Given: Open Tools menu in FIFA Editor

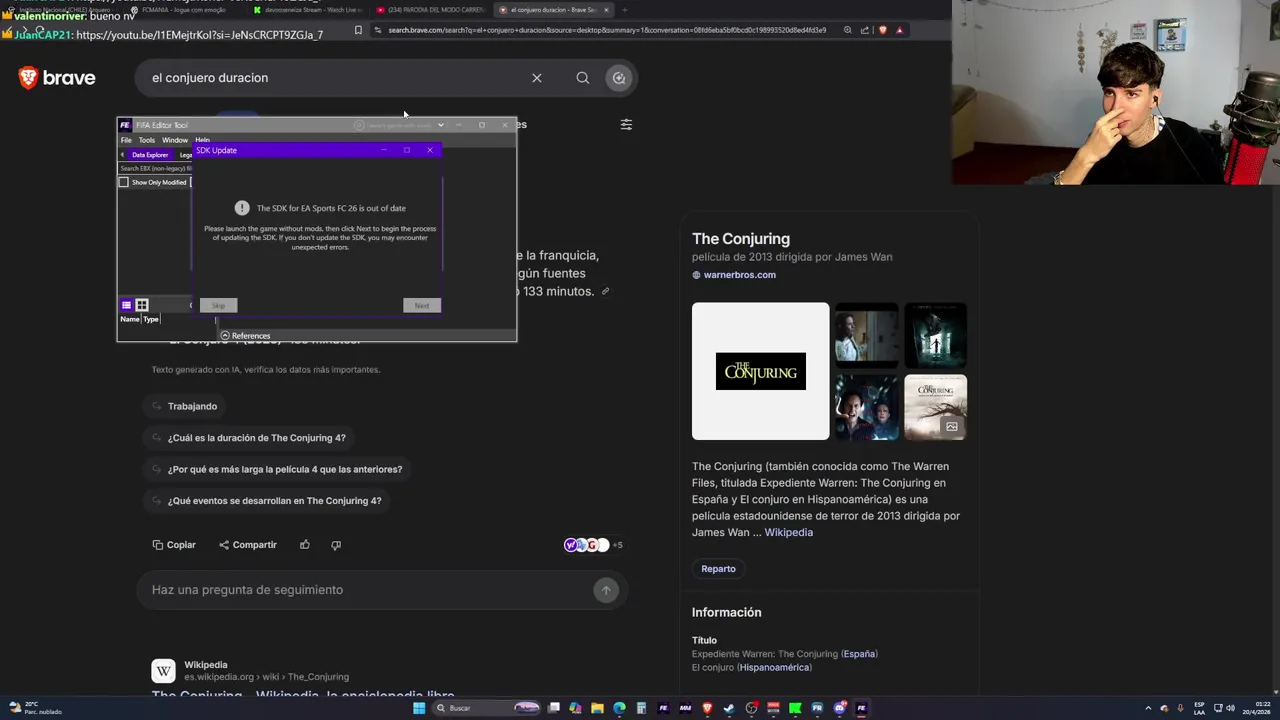Looking at the screenshot, I should (x=147, y=140).
